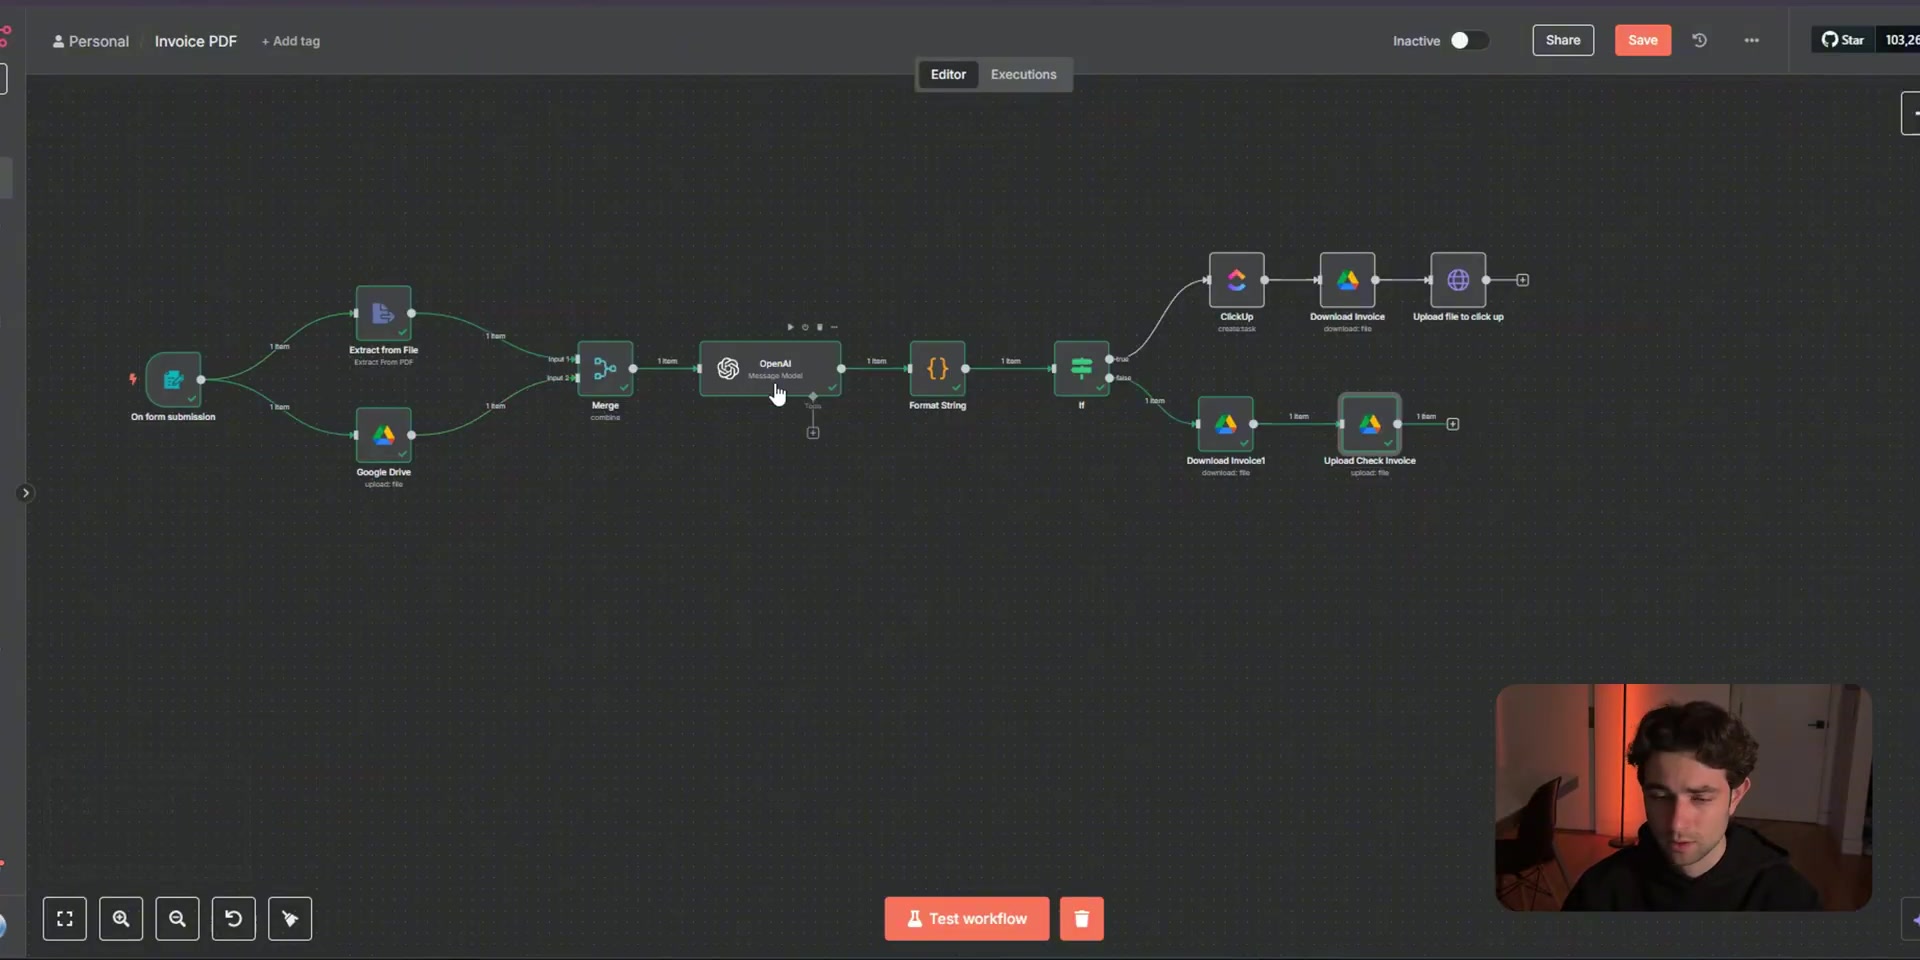Screen dimensions: 1920x960
Task: Delete the OpenAI node with its trash icon
Action: coord(820,327)
